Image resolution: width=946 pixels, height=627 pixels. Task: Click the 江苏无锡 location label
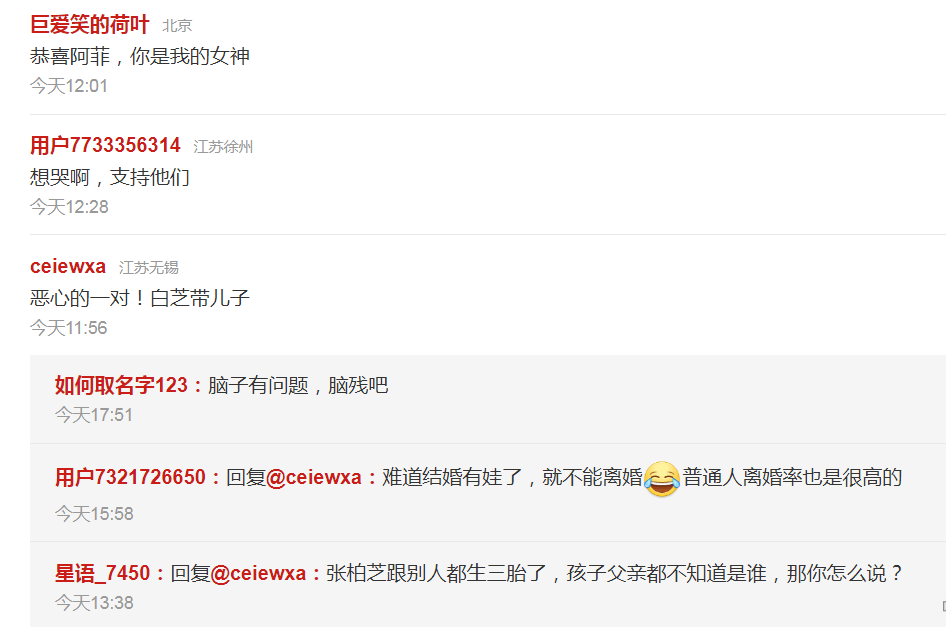click(x=148, y=267)
